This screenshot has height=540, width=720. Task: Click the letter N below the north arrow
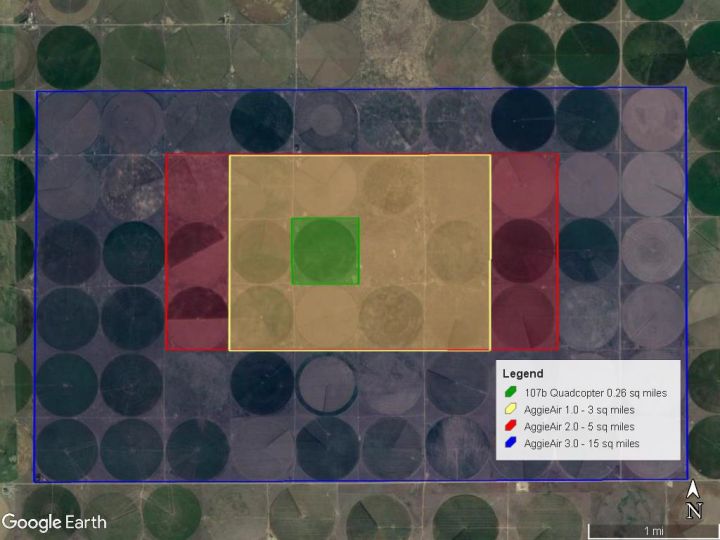[x=693, y=511]
